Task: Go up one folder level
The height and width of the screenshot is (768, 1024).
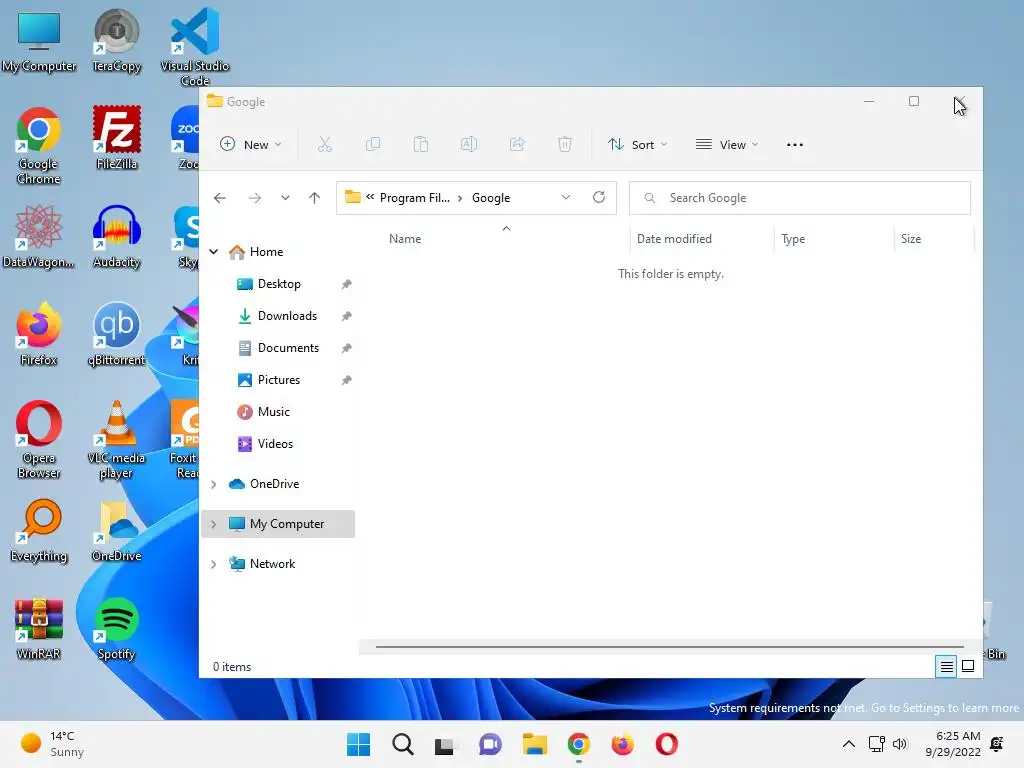Action: (x=314, y=198)
